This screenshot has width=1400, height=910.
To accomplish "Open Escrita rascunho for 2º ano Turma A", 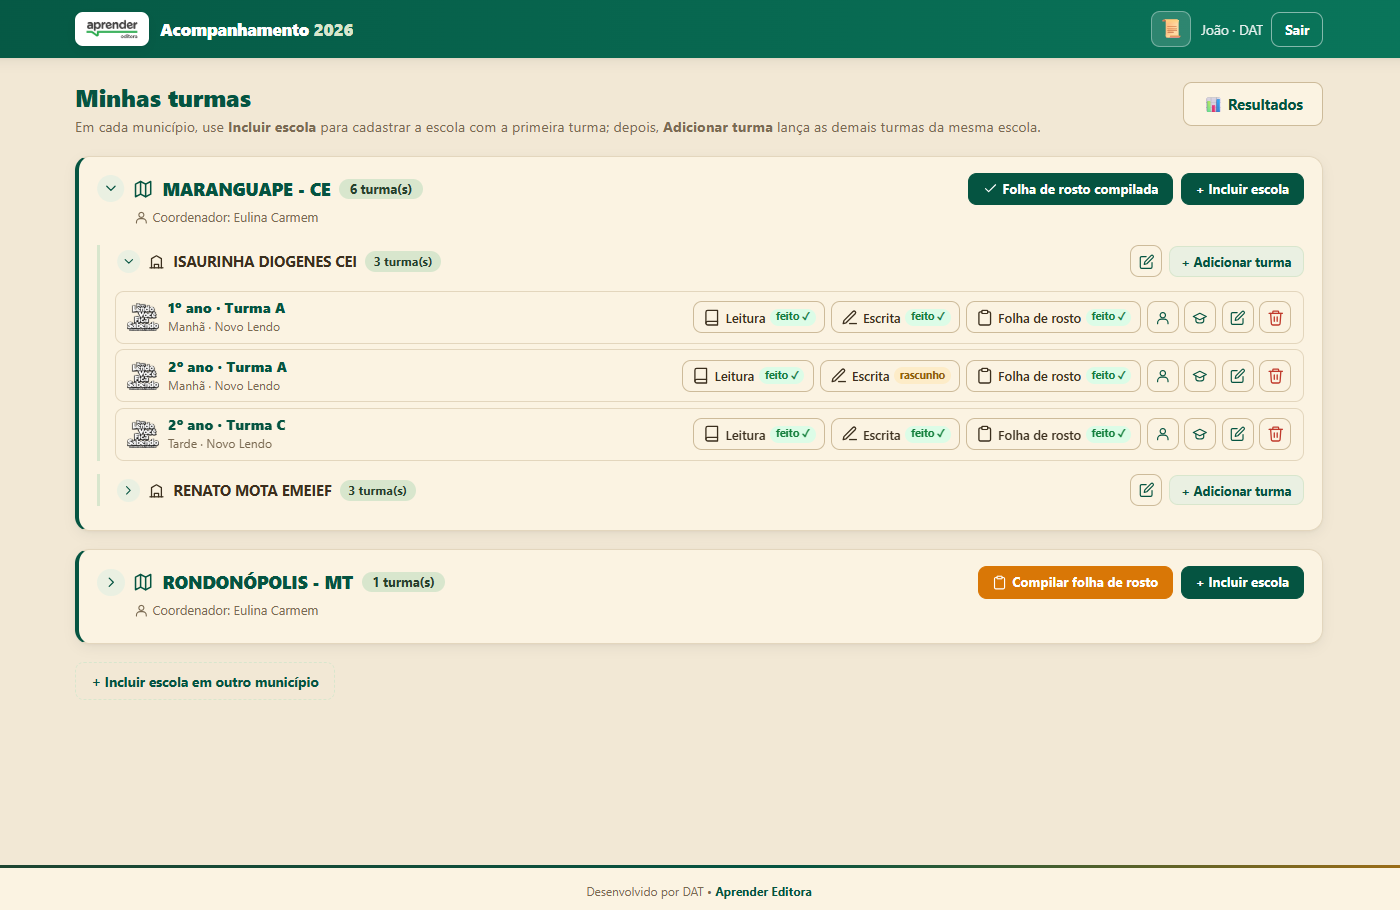I will 890,376.
